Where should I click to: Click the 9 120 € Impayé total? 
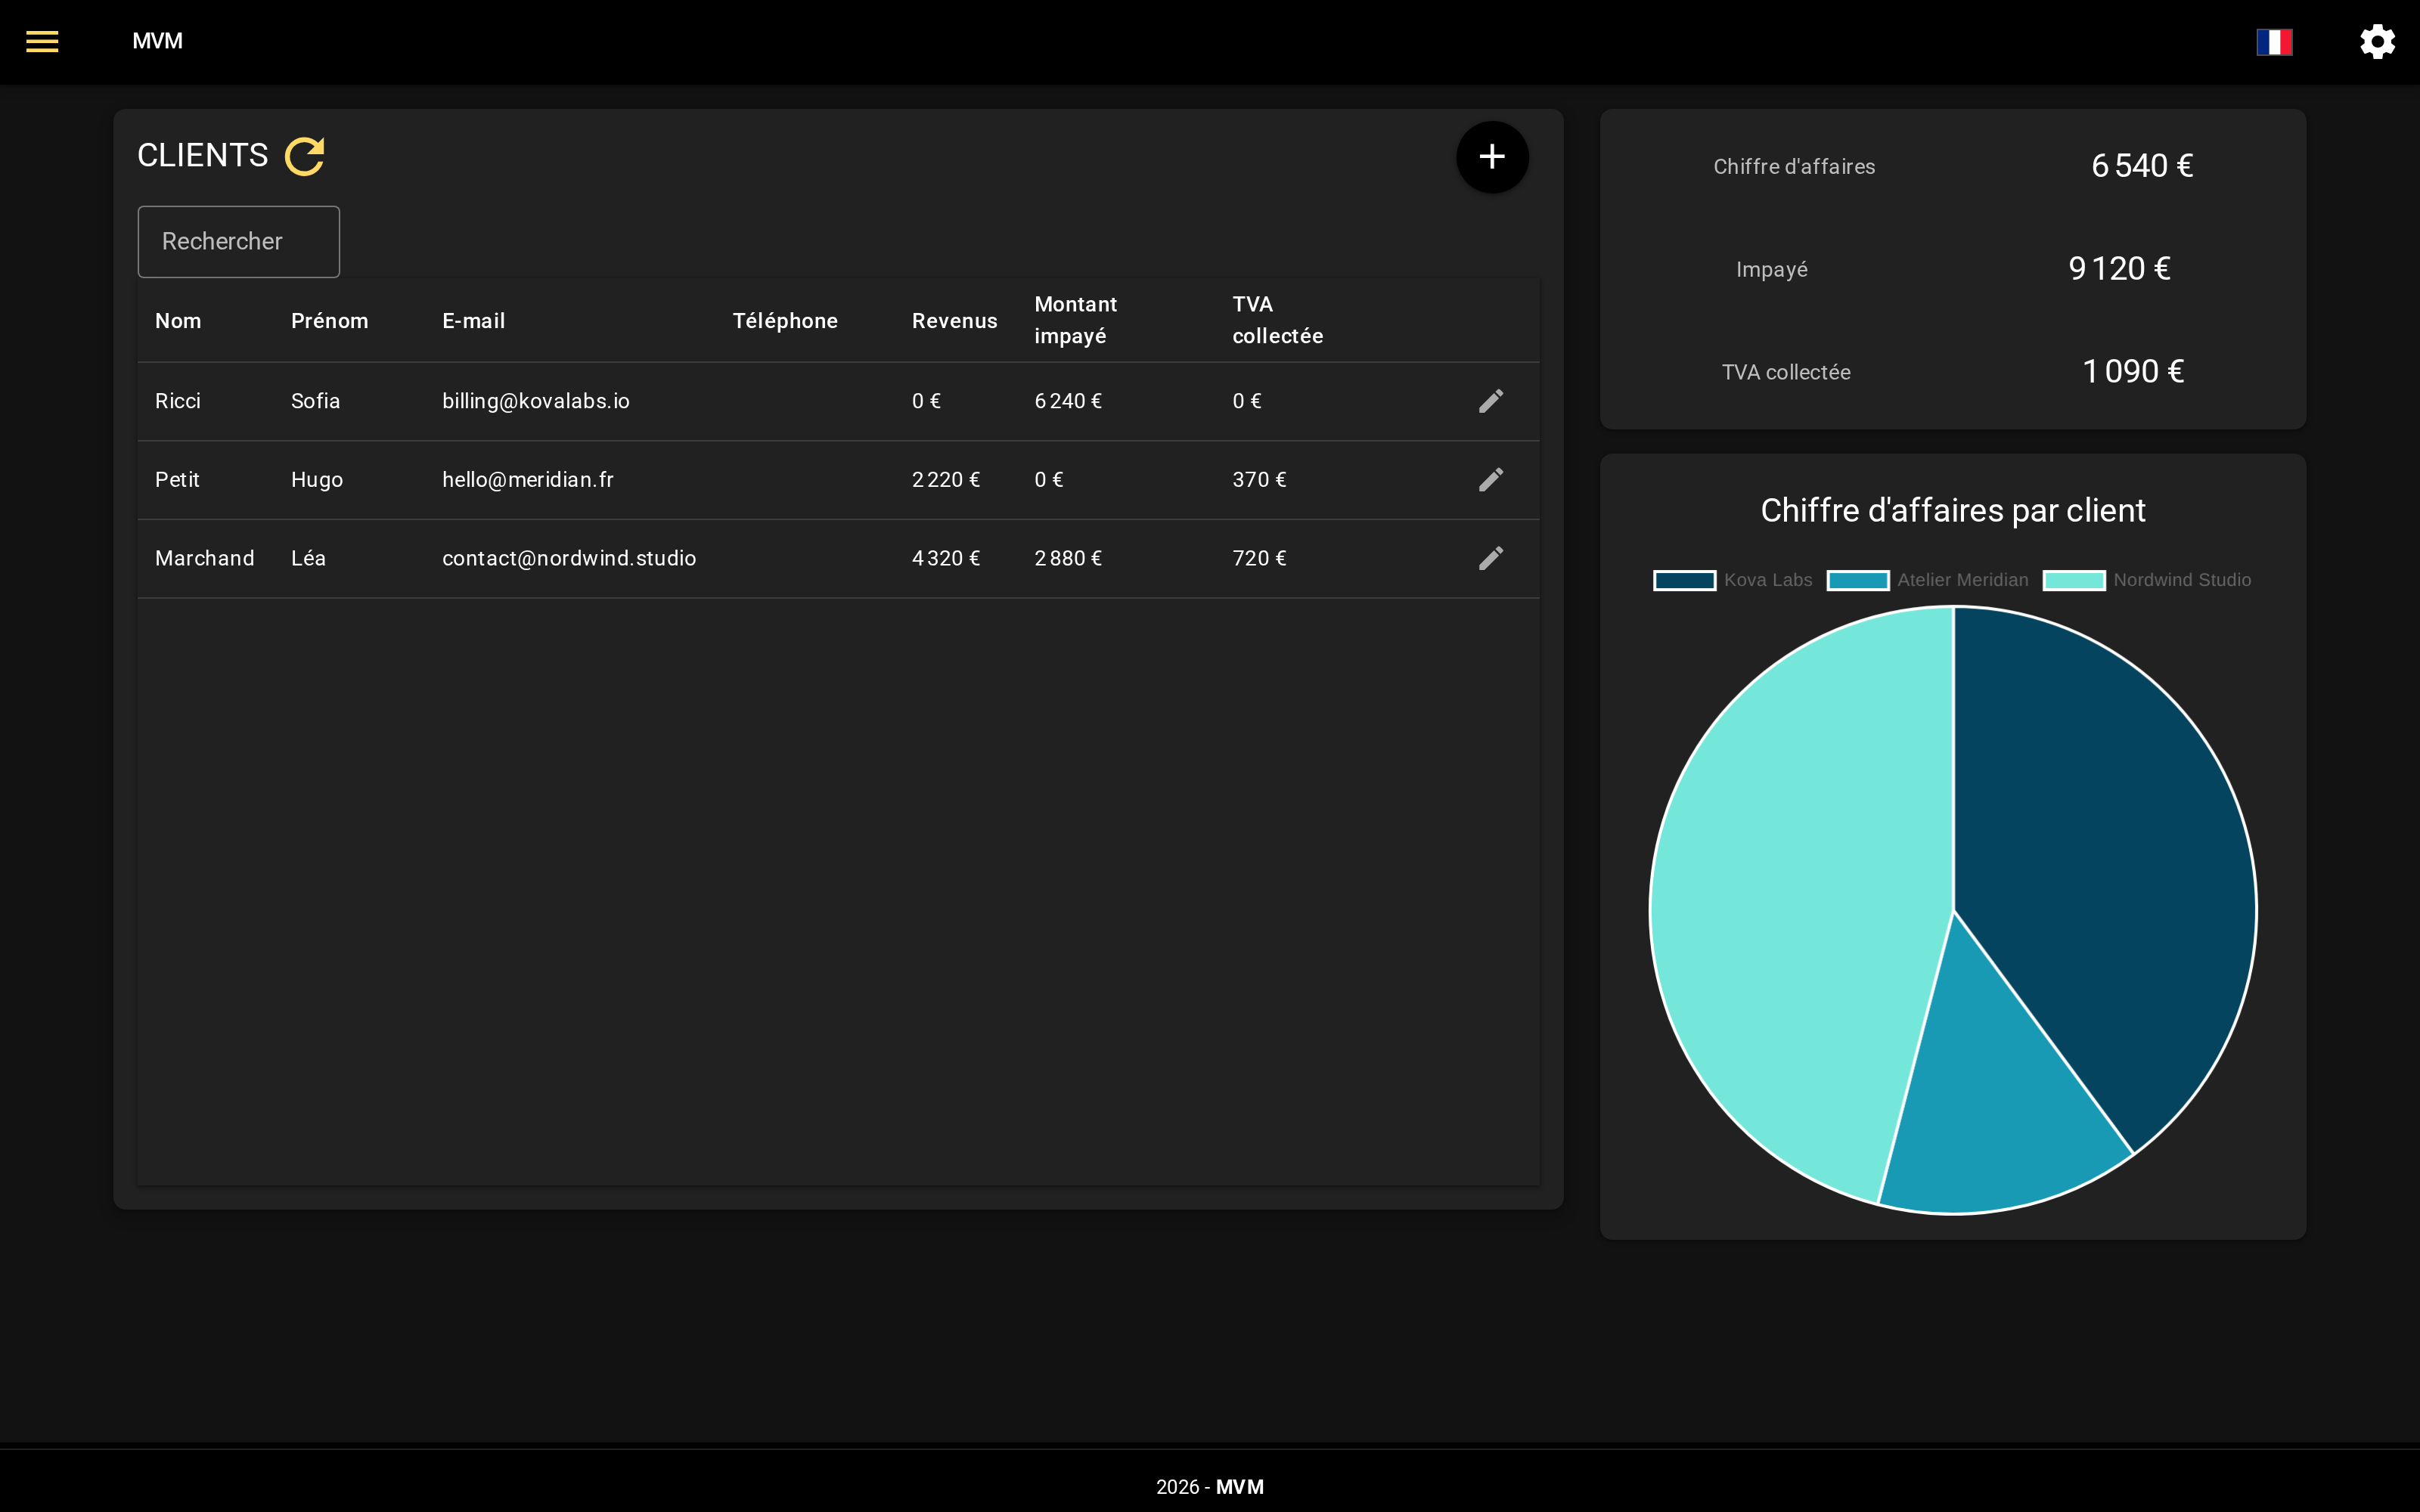pos(2119,269)
